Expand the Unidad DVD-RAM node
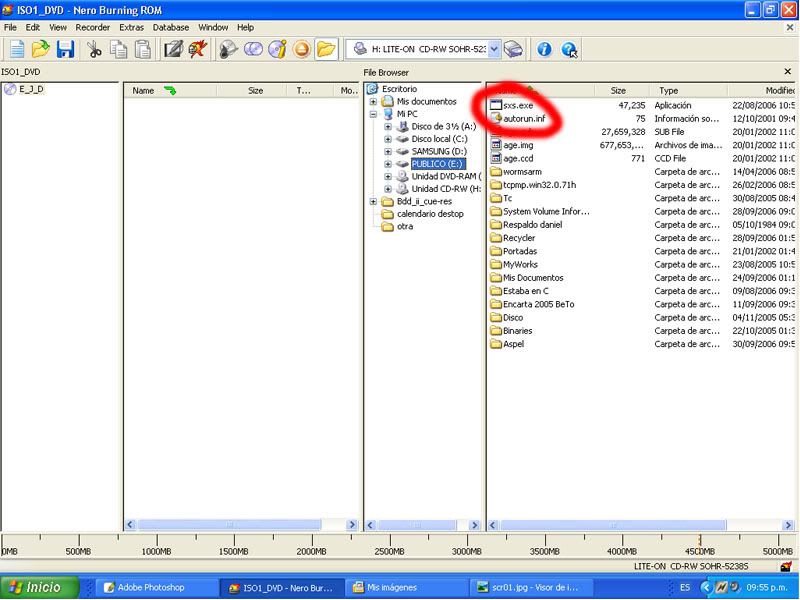800x600 pixels. (x=388, y=177)
